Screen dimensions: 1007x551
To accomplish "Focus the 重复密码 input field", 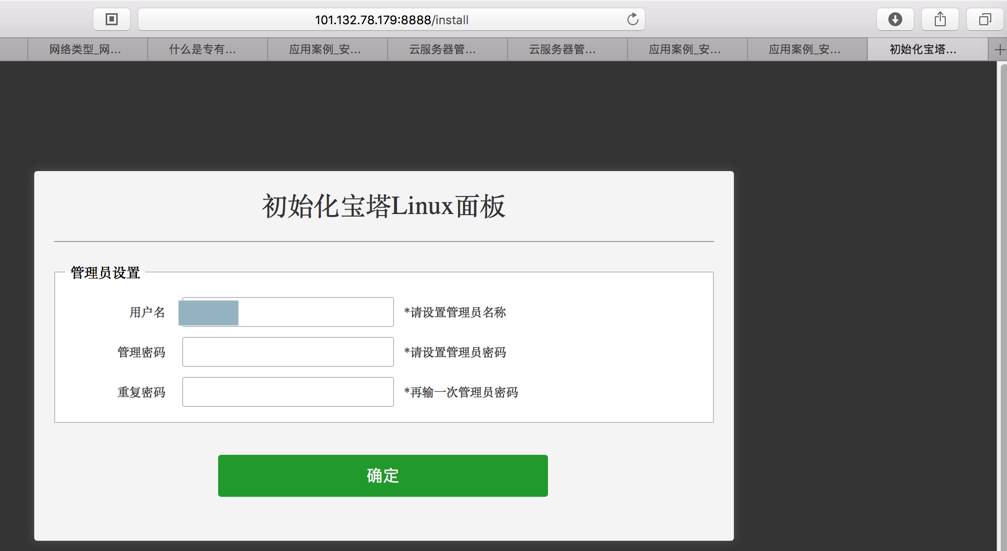I will coord(288,392).
